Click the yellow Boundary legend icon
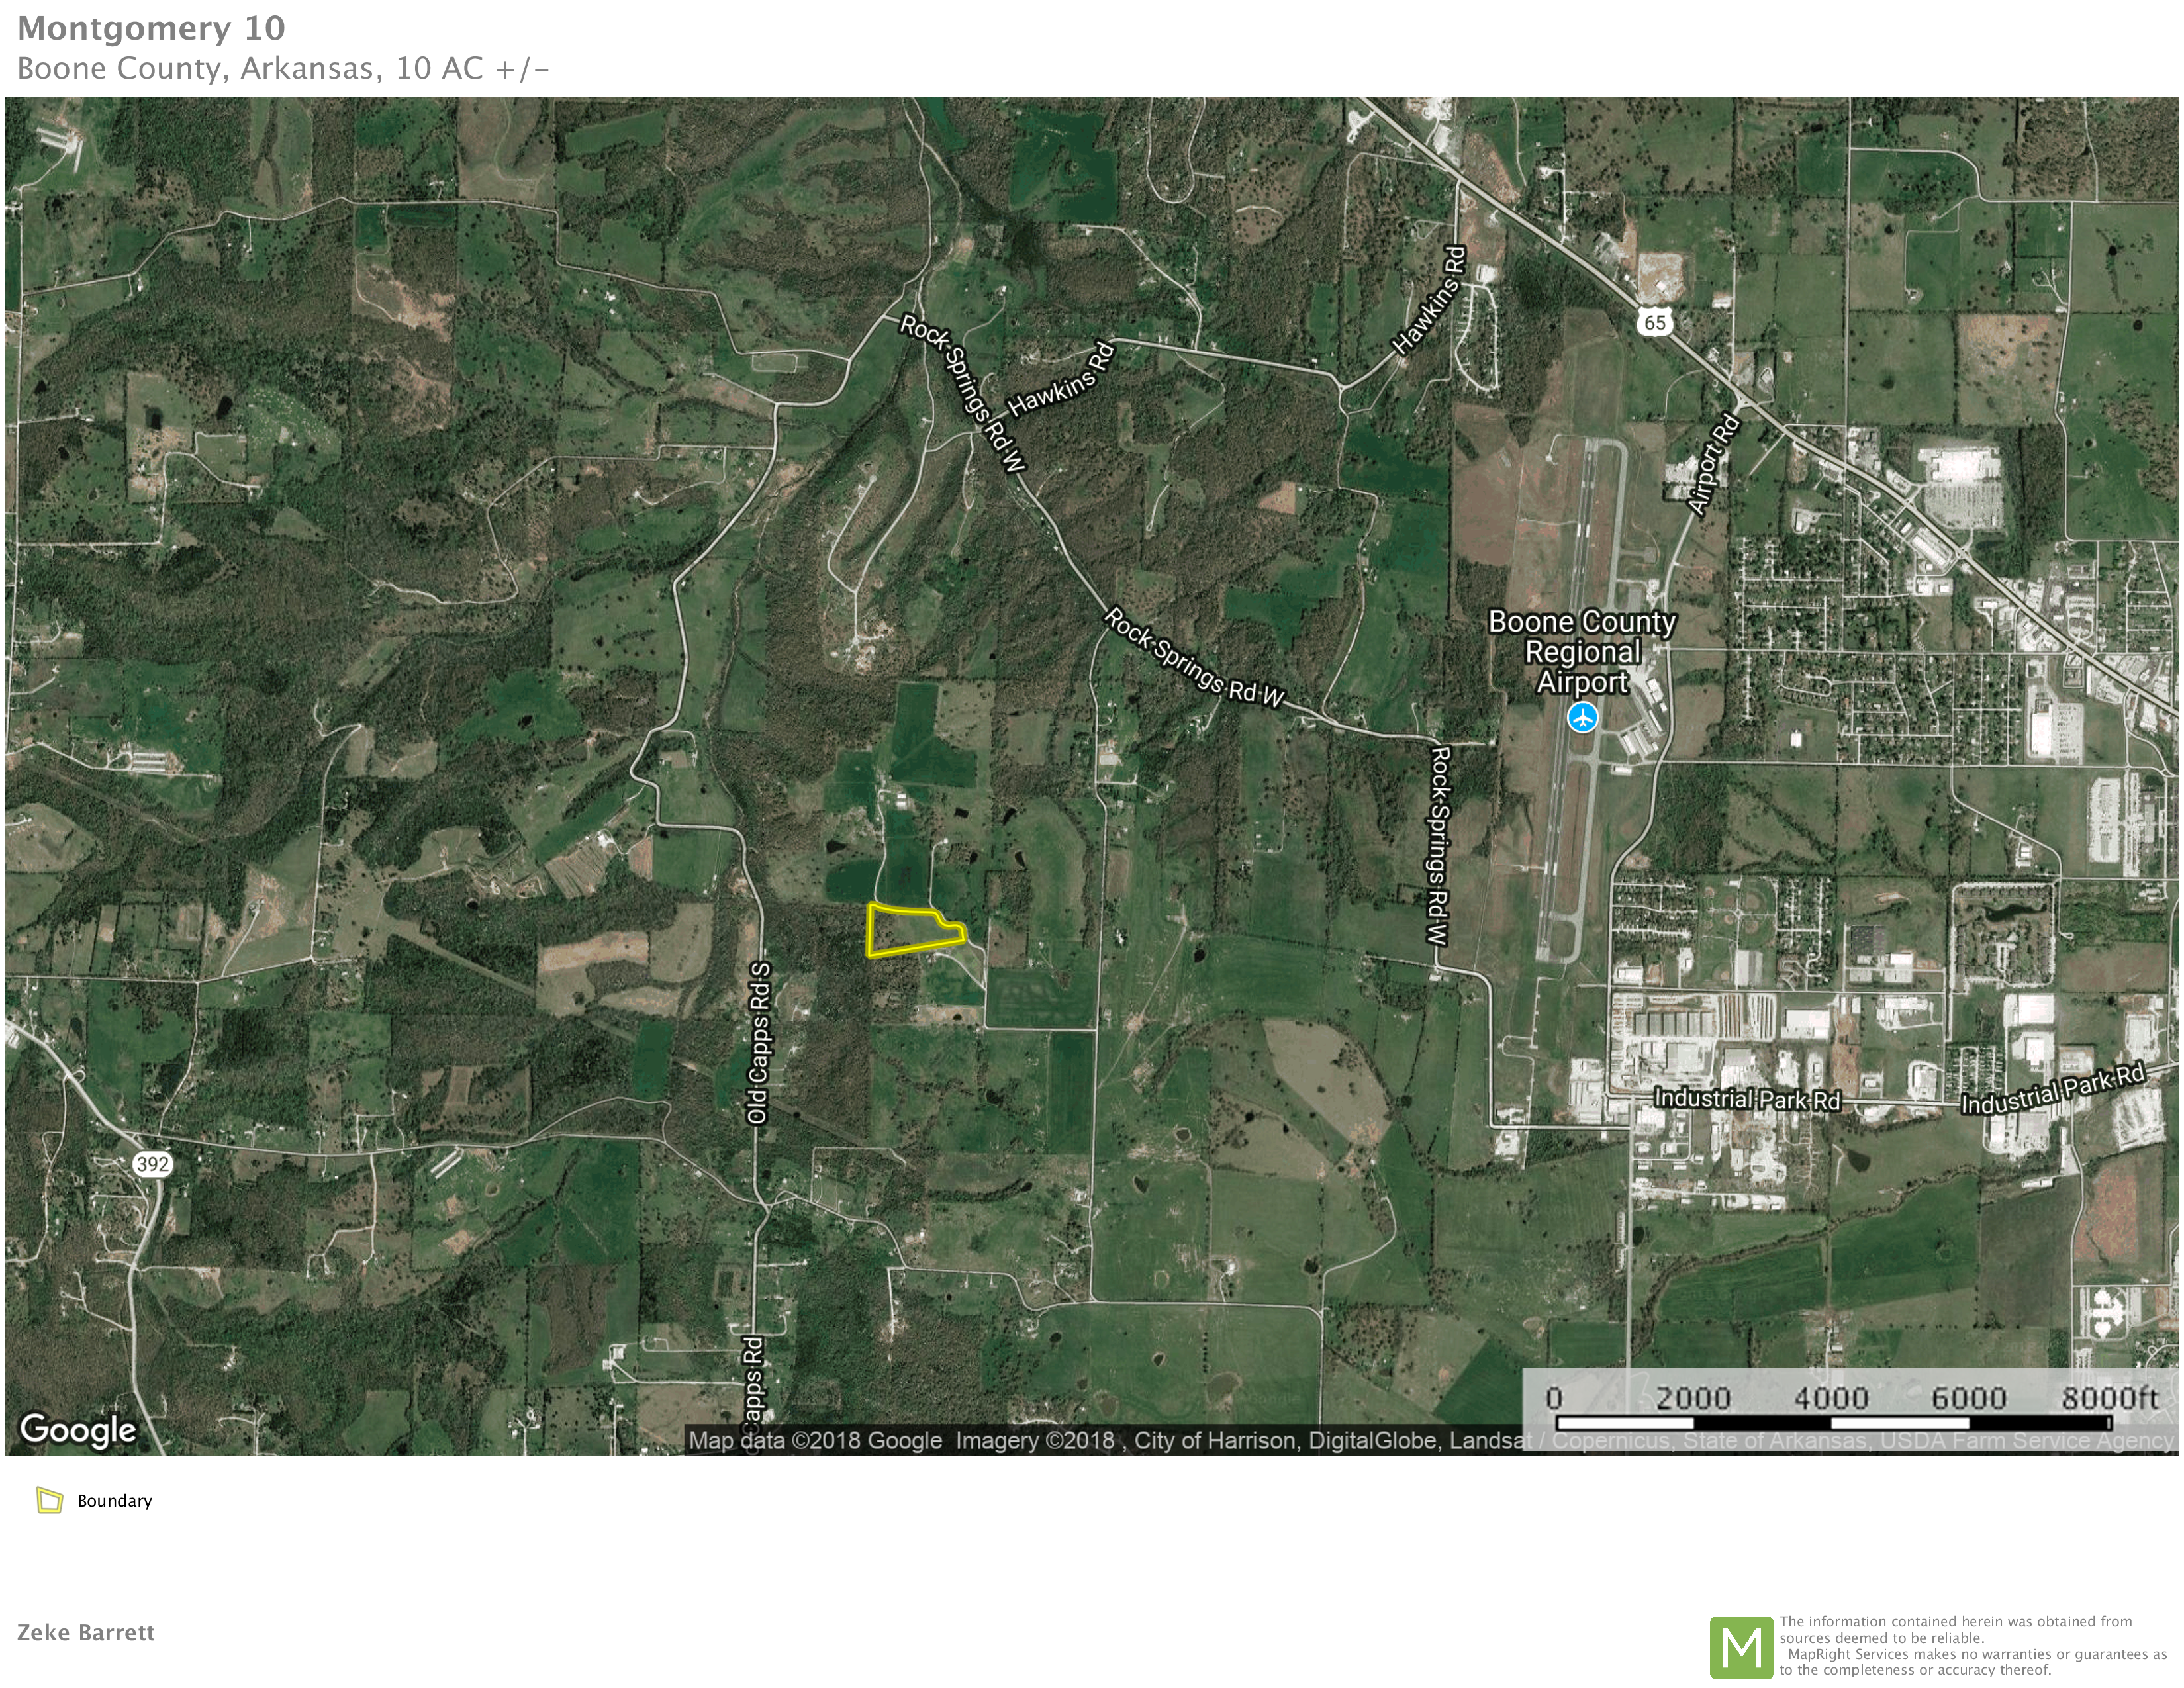2184x1688 pixels. [49, 1500]
